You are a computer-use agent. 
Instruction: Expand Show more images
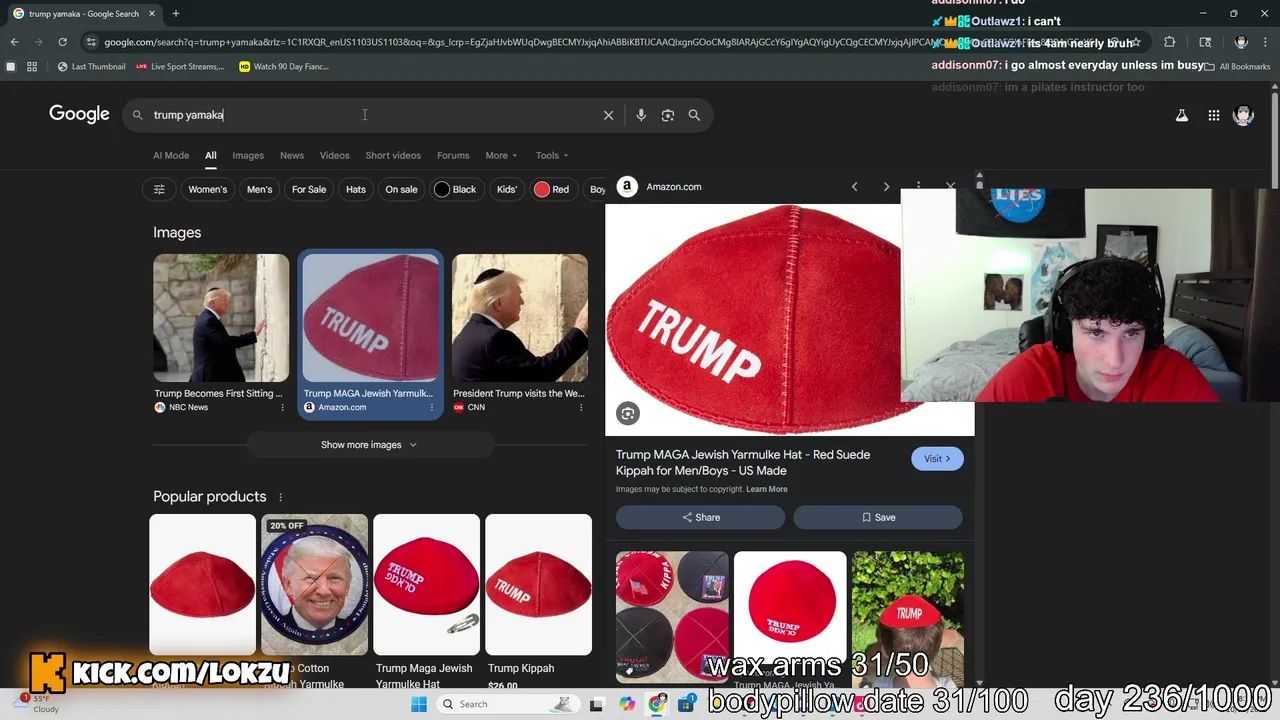pyautogui.click(x=369, y=445)
